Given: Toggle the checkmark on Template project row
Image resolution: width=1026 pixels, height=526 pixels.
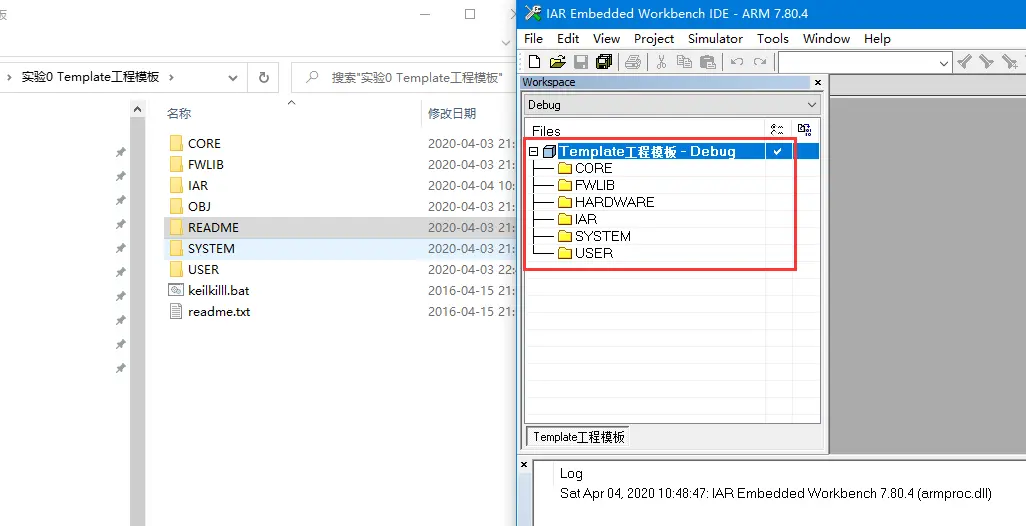Looking at the screenshot, I should 777,152.
